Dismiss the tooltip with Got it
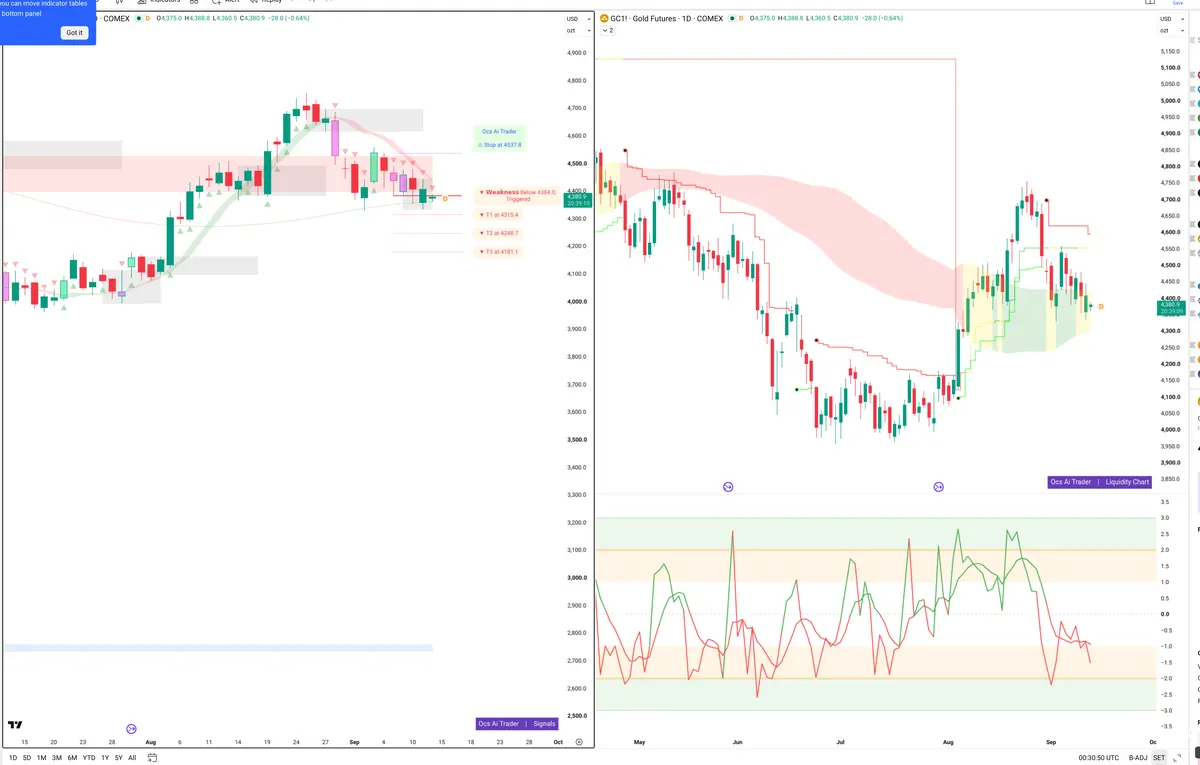 [75, 33]
